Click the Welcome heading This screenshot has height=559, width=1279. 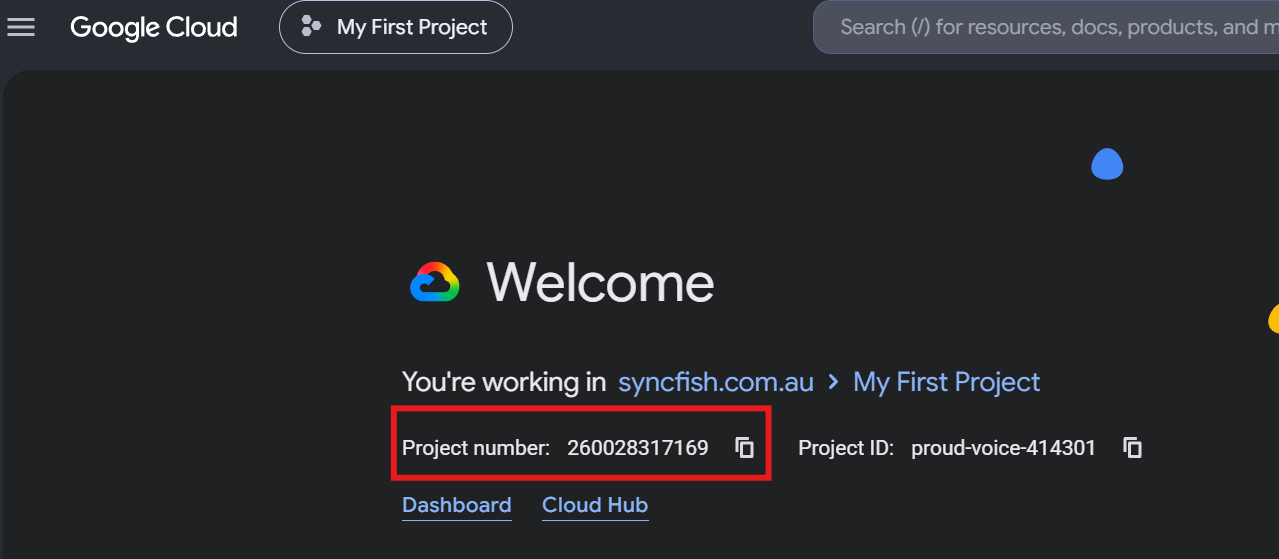click(600, 283)
